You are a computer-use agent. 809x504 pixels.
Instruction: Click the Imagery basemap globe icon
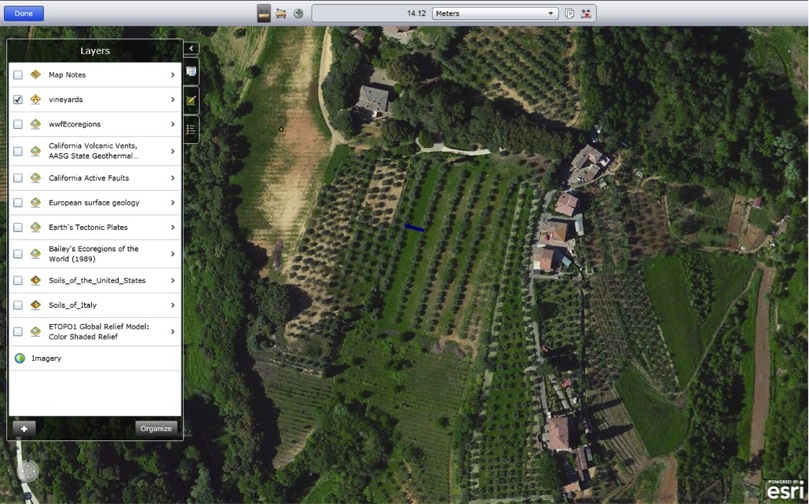click(x=20, y=359)
